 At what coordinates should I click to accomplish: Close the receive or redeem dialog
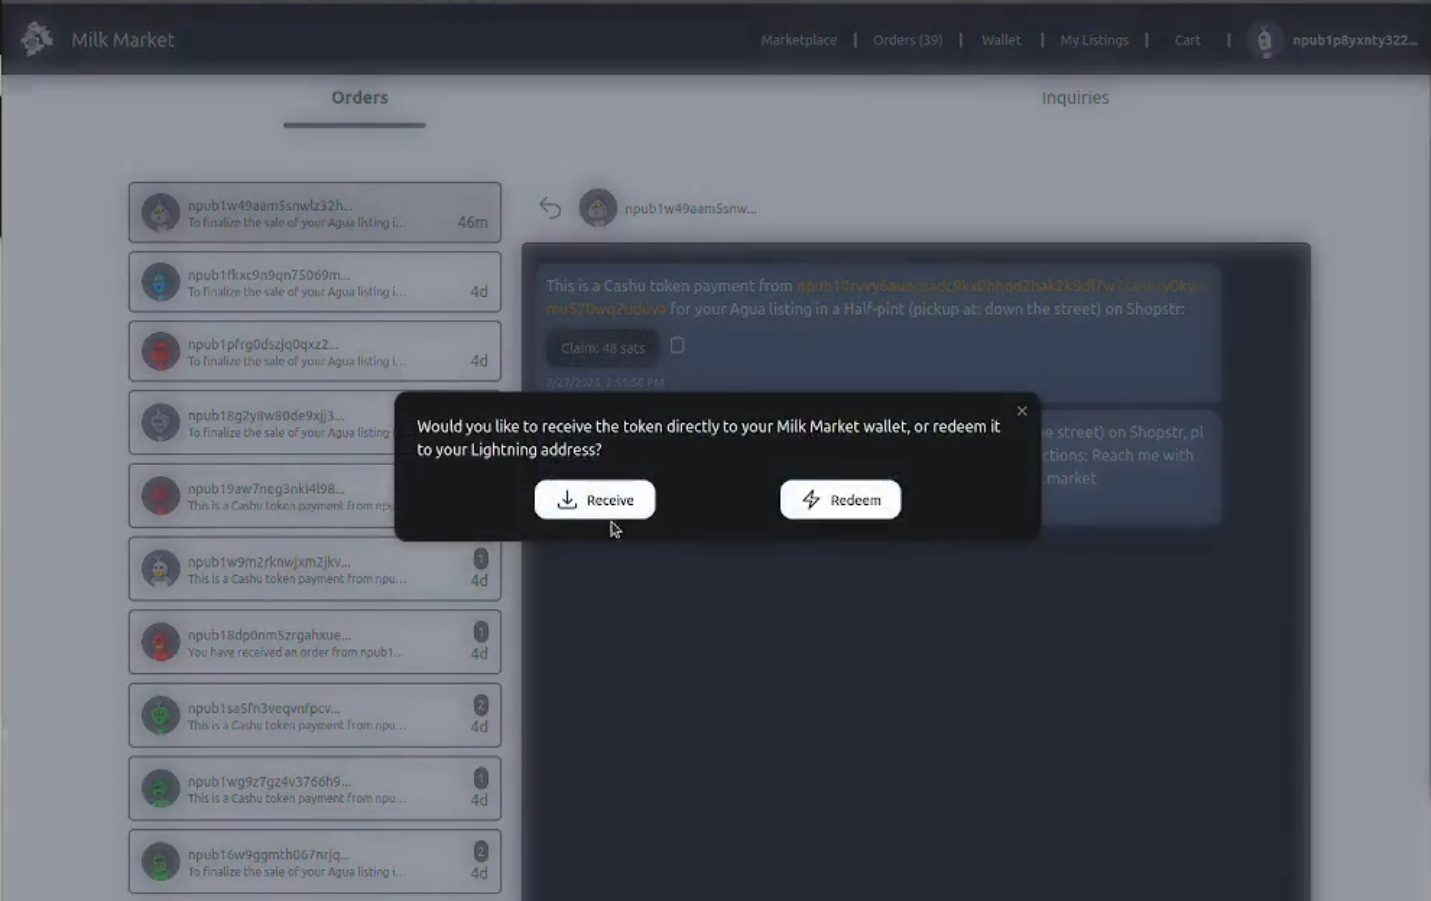coord(1021,411)
